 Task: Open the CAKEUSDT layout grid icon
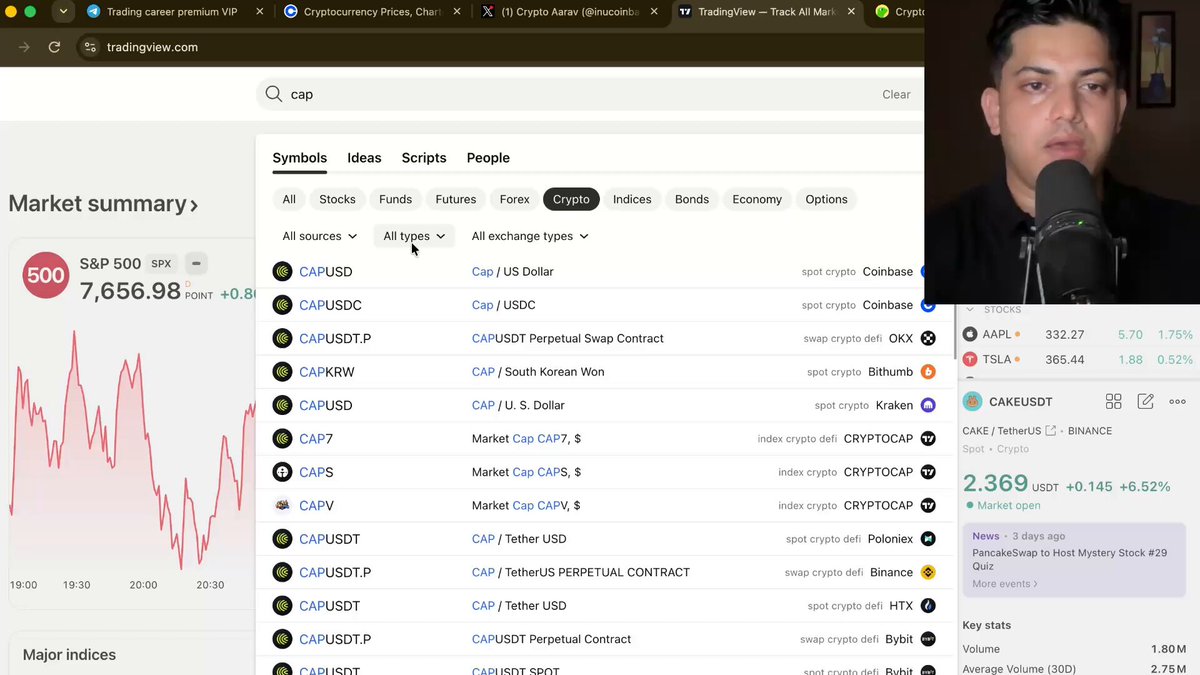tap(1113, 401)
